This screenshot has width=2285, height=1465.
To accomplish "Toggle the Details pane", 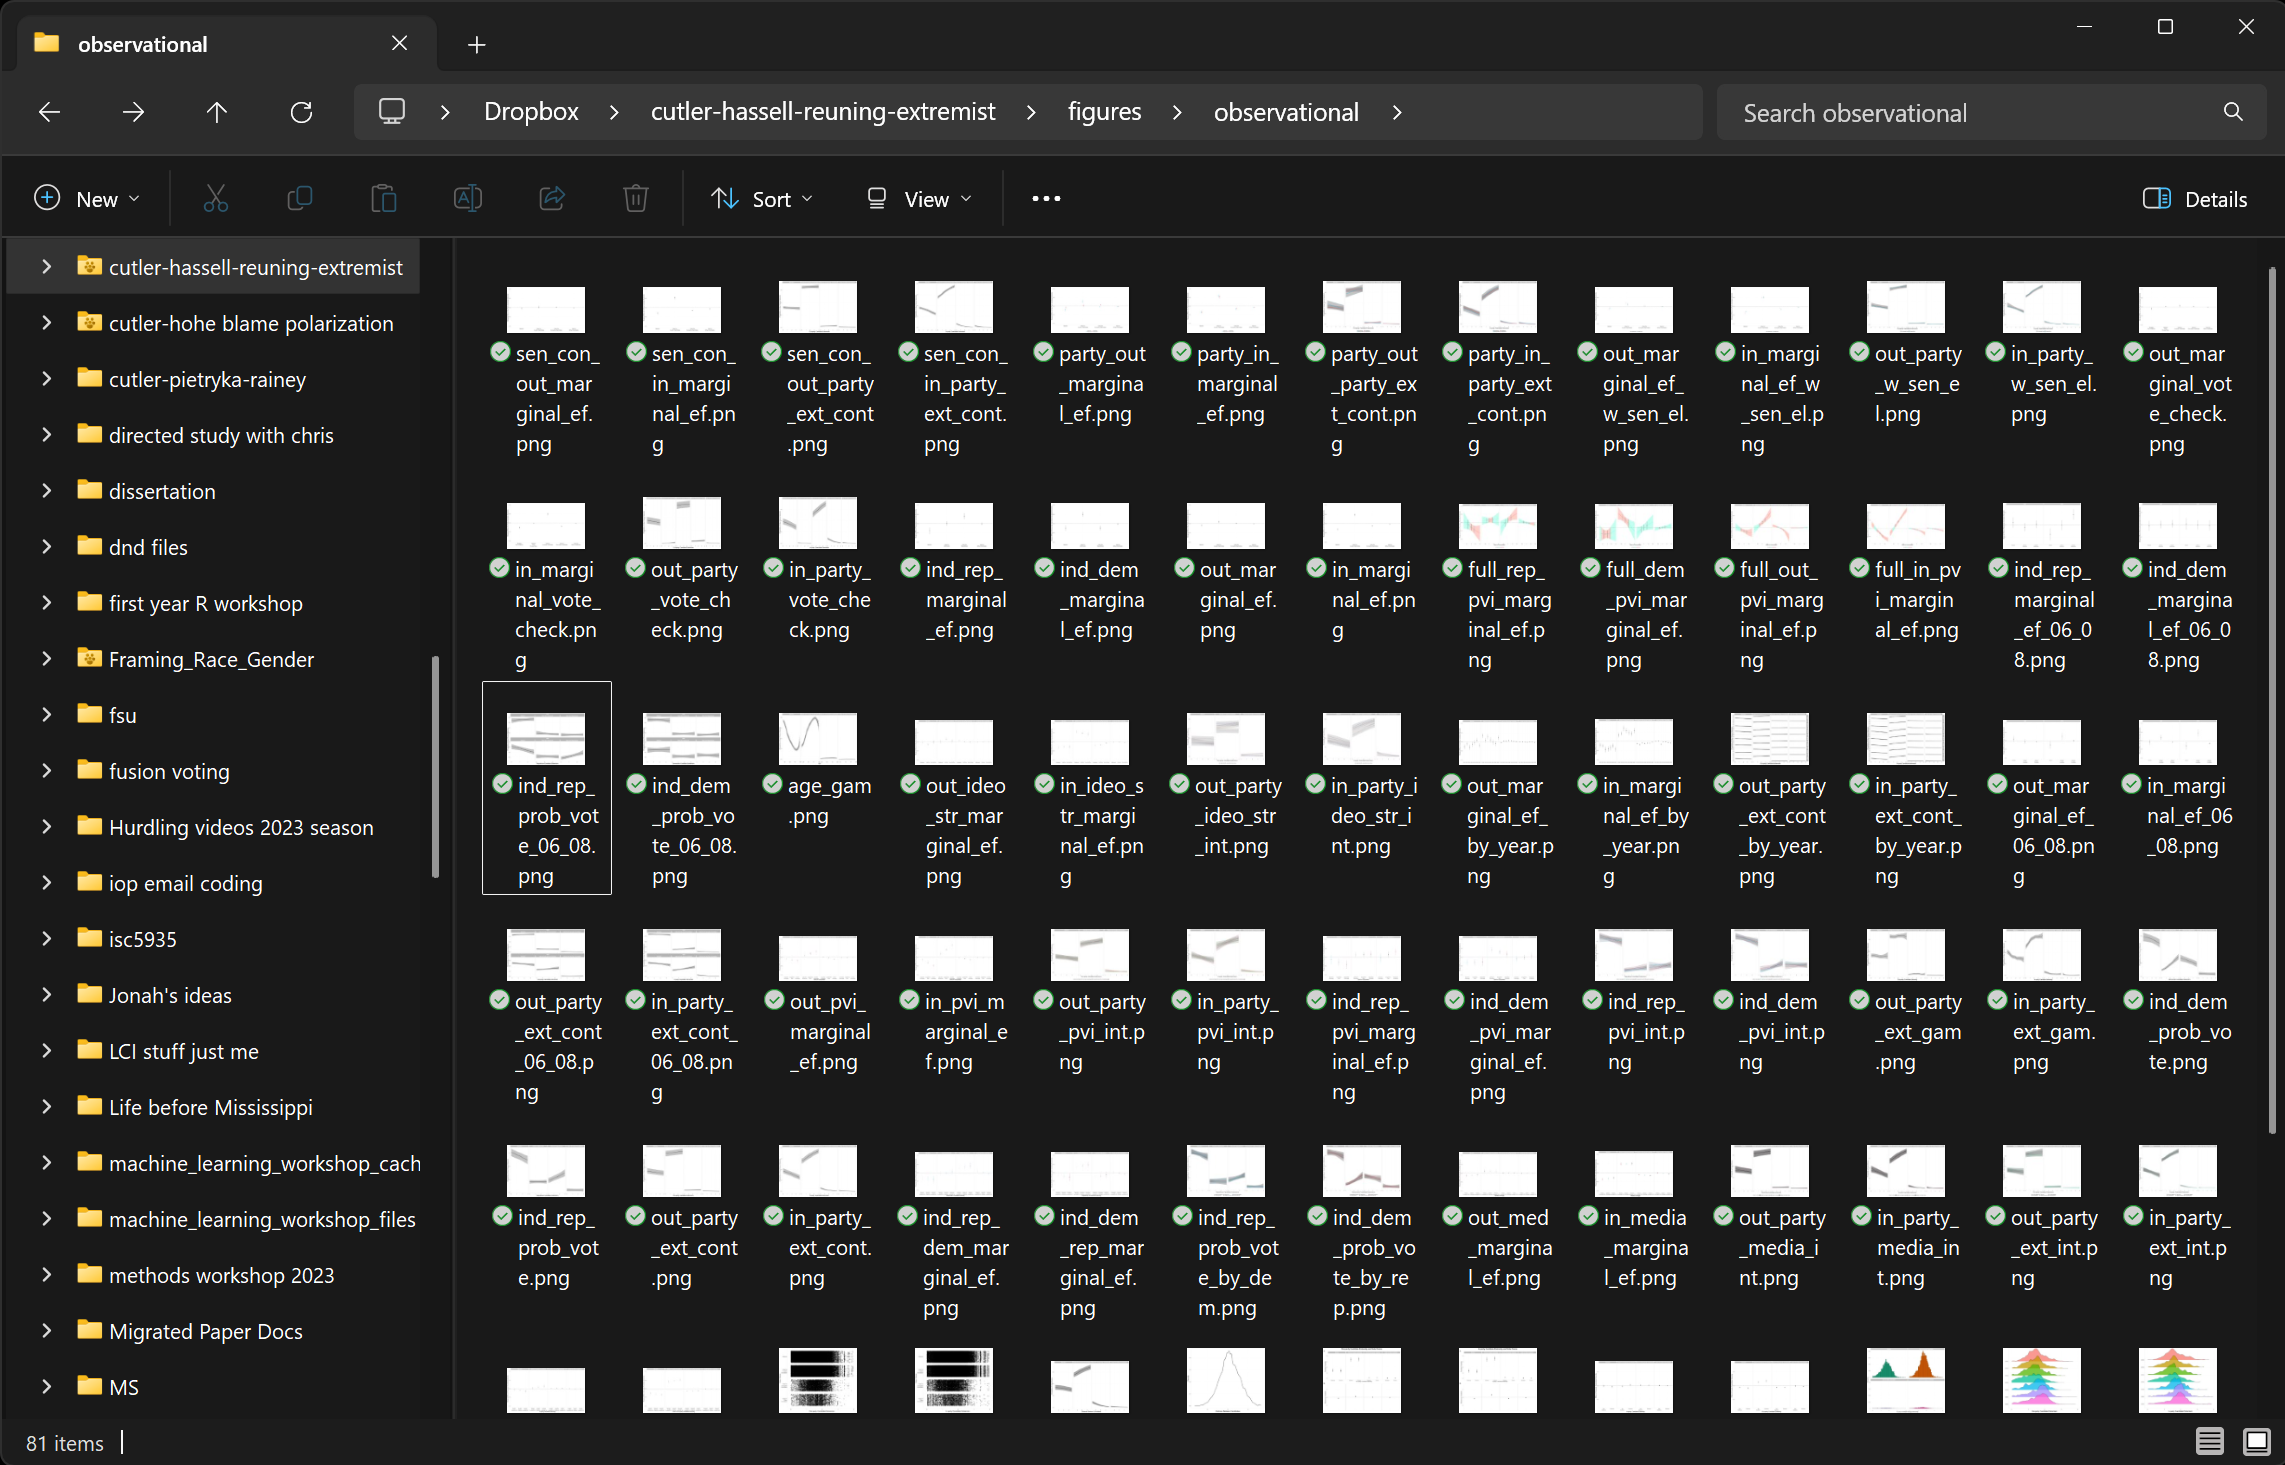I will point(2195,199).
